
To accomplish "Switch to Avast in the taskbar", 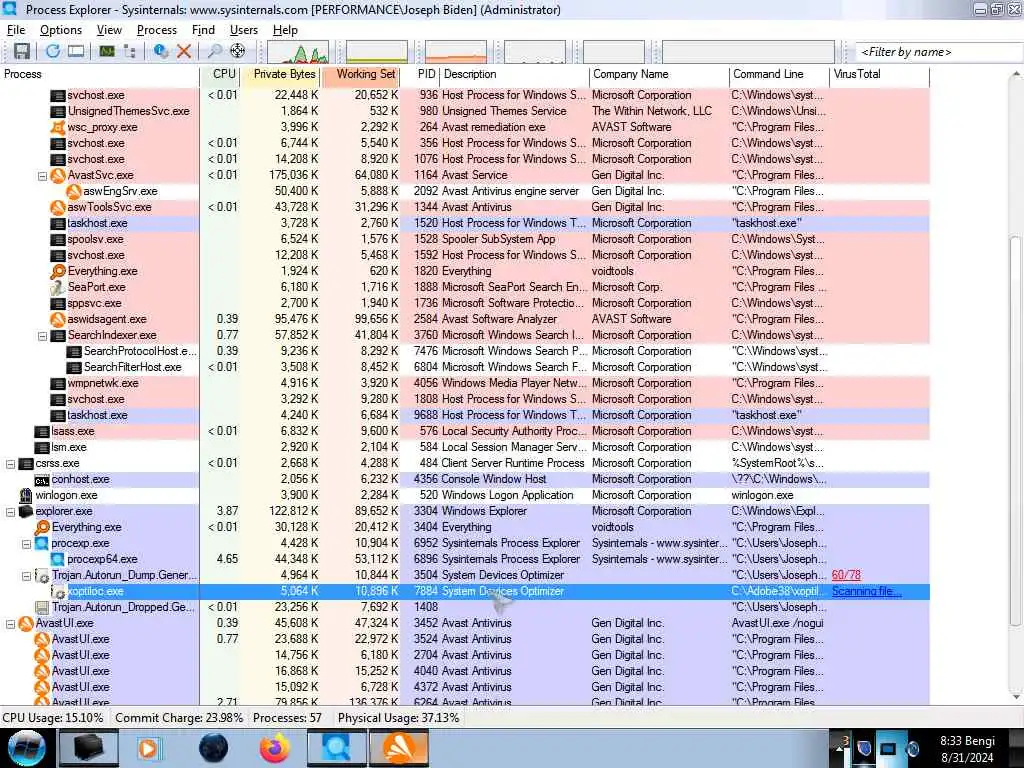I will coord(400,748).
